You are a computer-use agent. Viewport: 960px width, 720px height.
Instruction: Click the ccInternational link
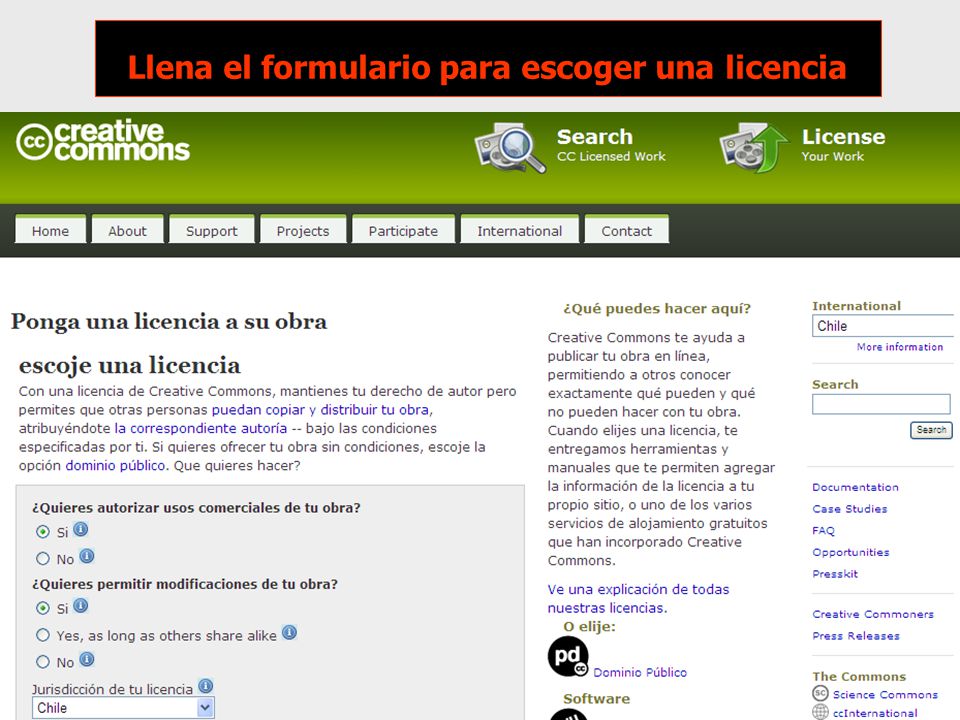pyautogui.click(x=875, y=713)
